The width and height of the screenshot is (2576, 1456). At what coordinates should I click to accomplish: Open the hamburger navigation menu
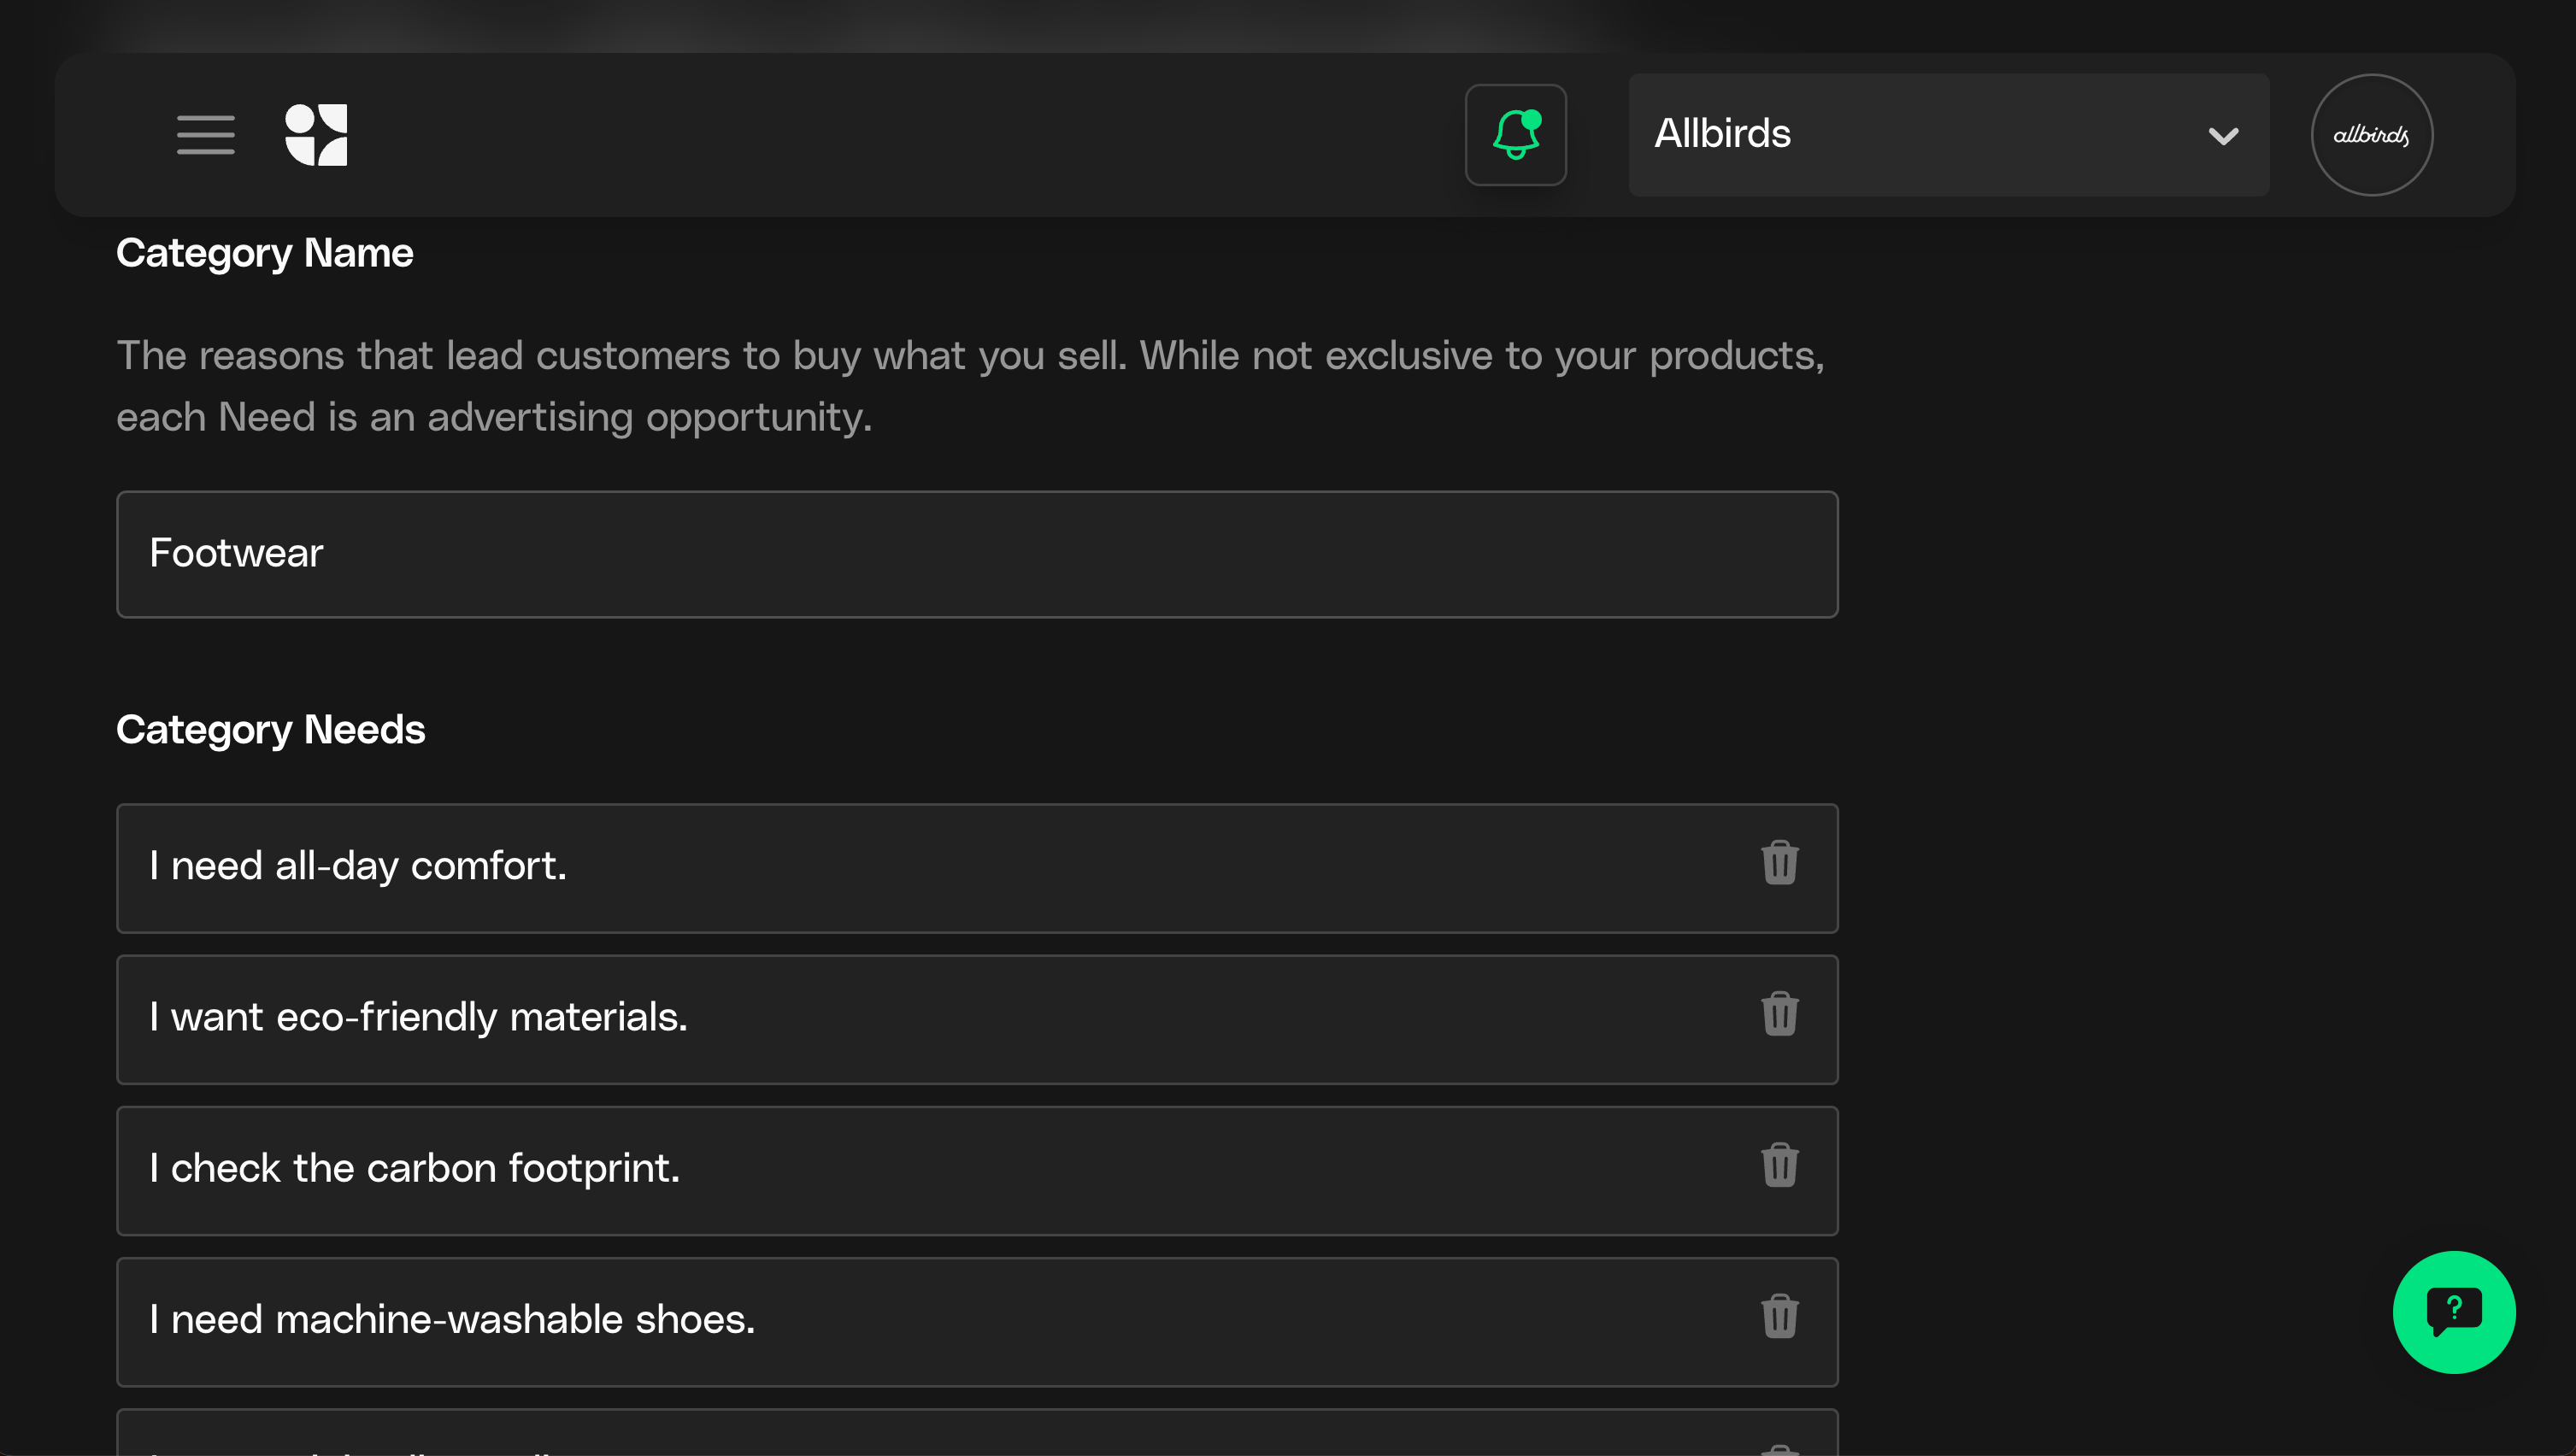(205, 135)
